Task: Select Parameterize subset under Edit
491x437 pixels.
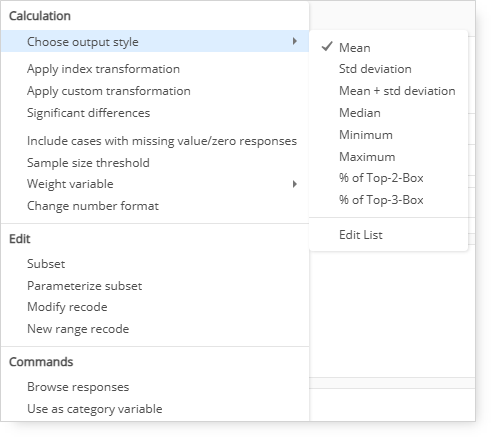Action: pos(84,286)
